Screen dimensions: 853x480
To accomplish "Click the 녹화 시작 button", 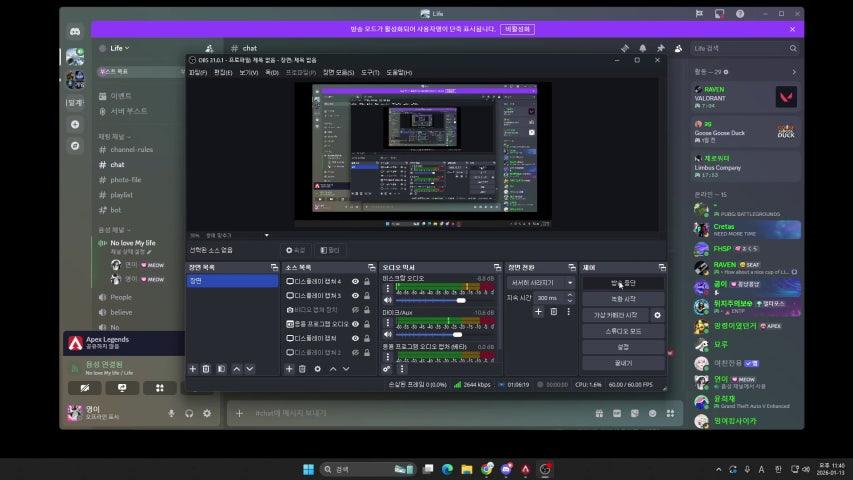I will click(x=623, y=299).
